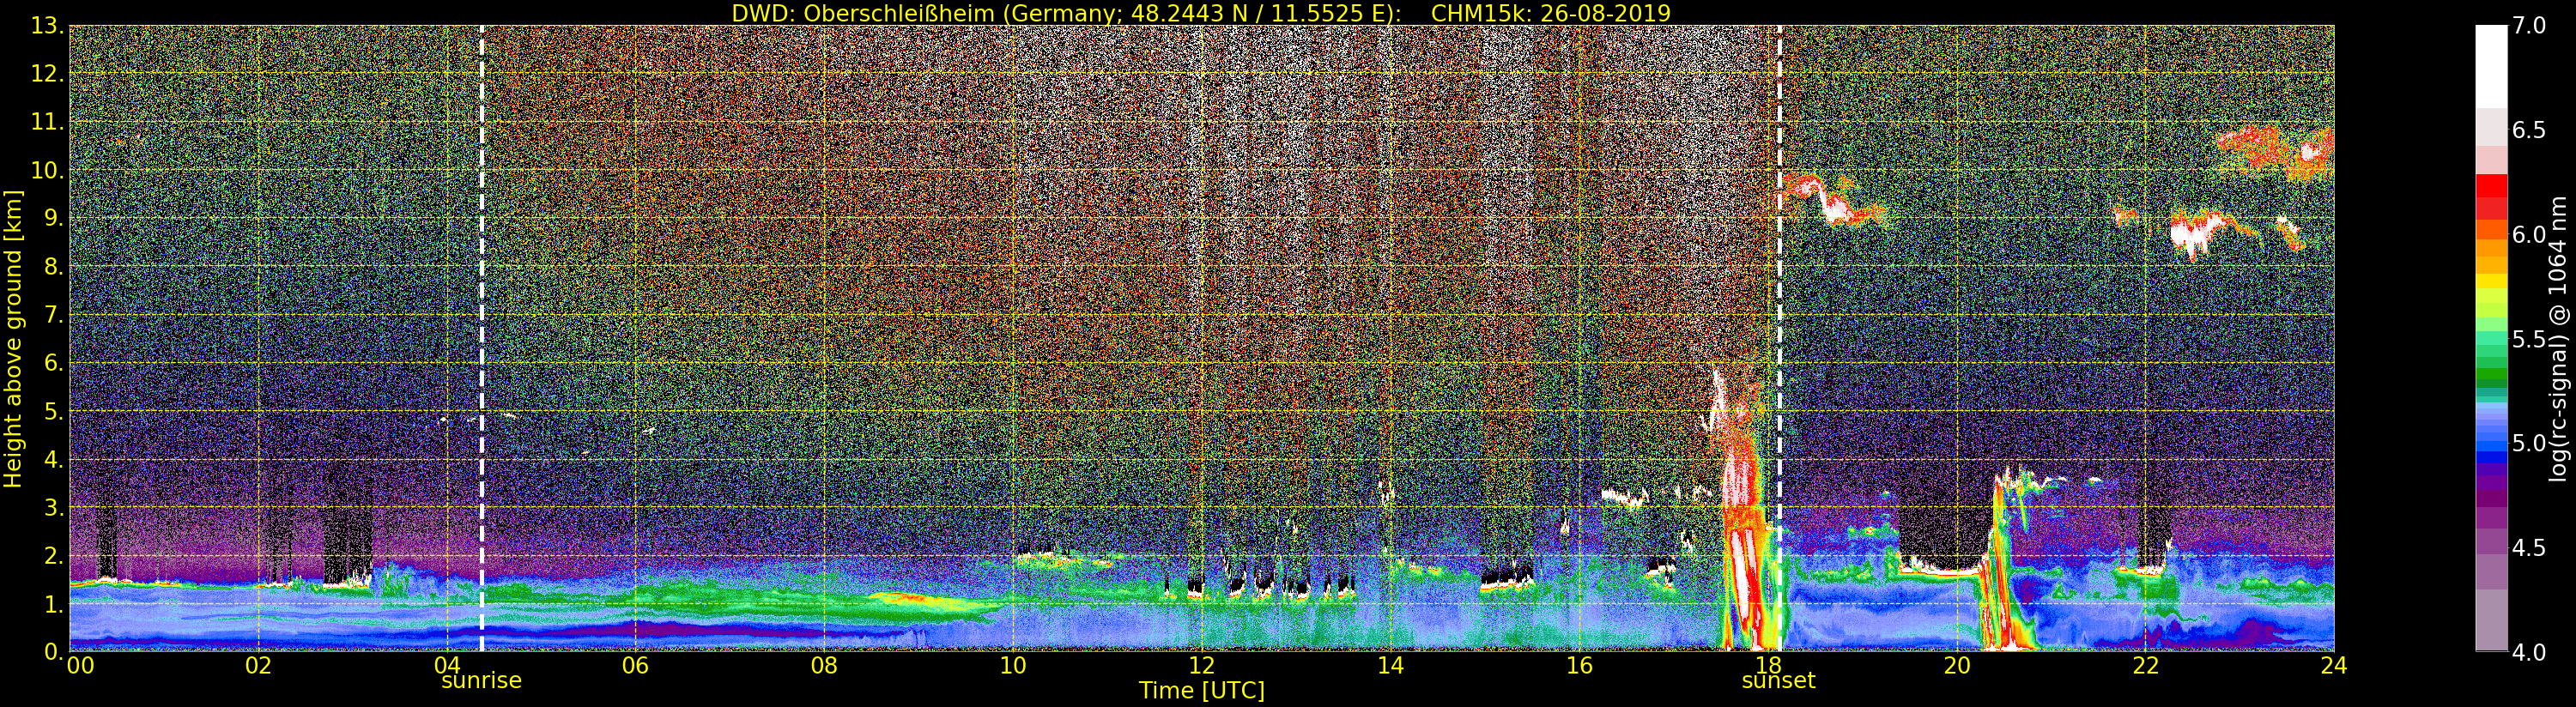Click the 7.0 label on the colorbar

click(x=2529, y=26)
